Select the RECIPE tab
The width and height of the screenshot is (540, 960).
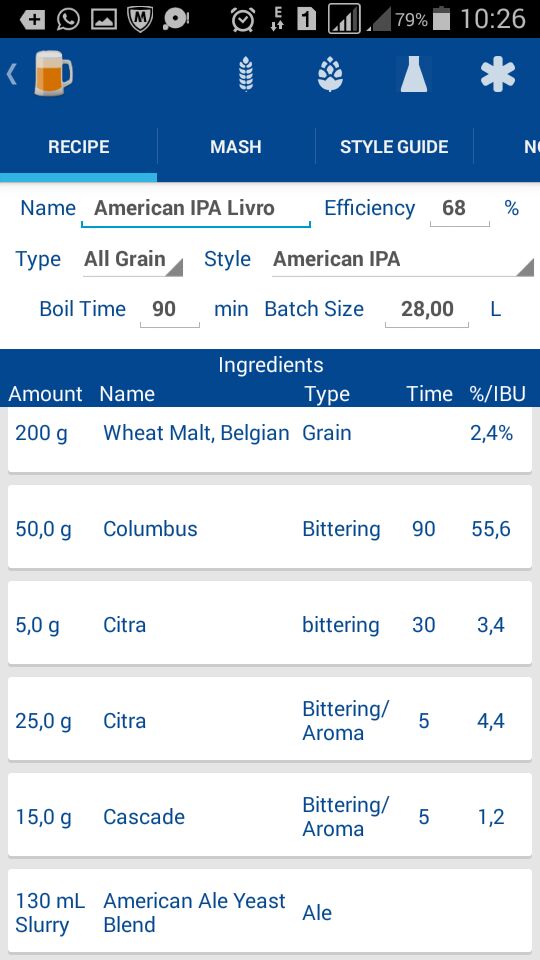click(x=78, y=147)
